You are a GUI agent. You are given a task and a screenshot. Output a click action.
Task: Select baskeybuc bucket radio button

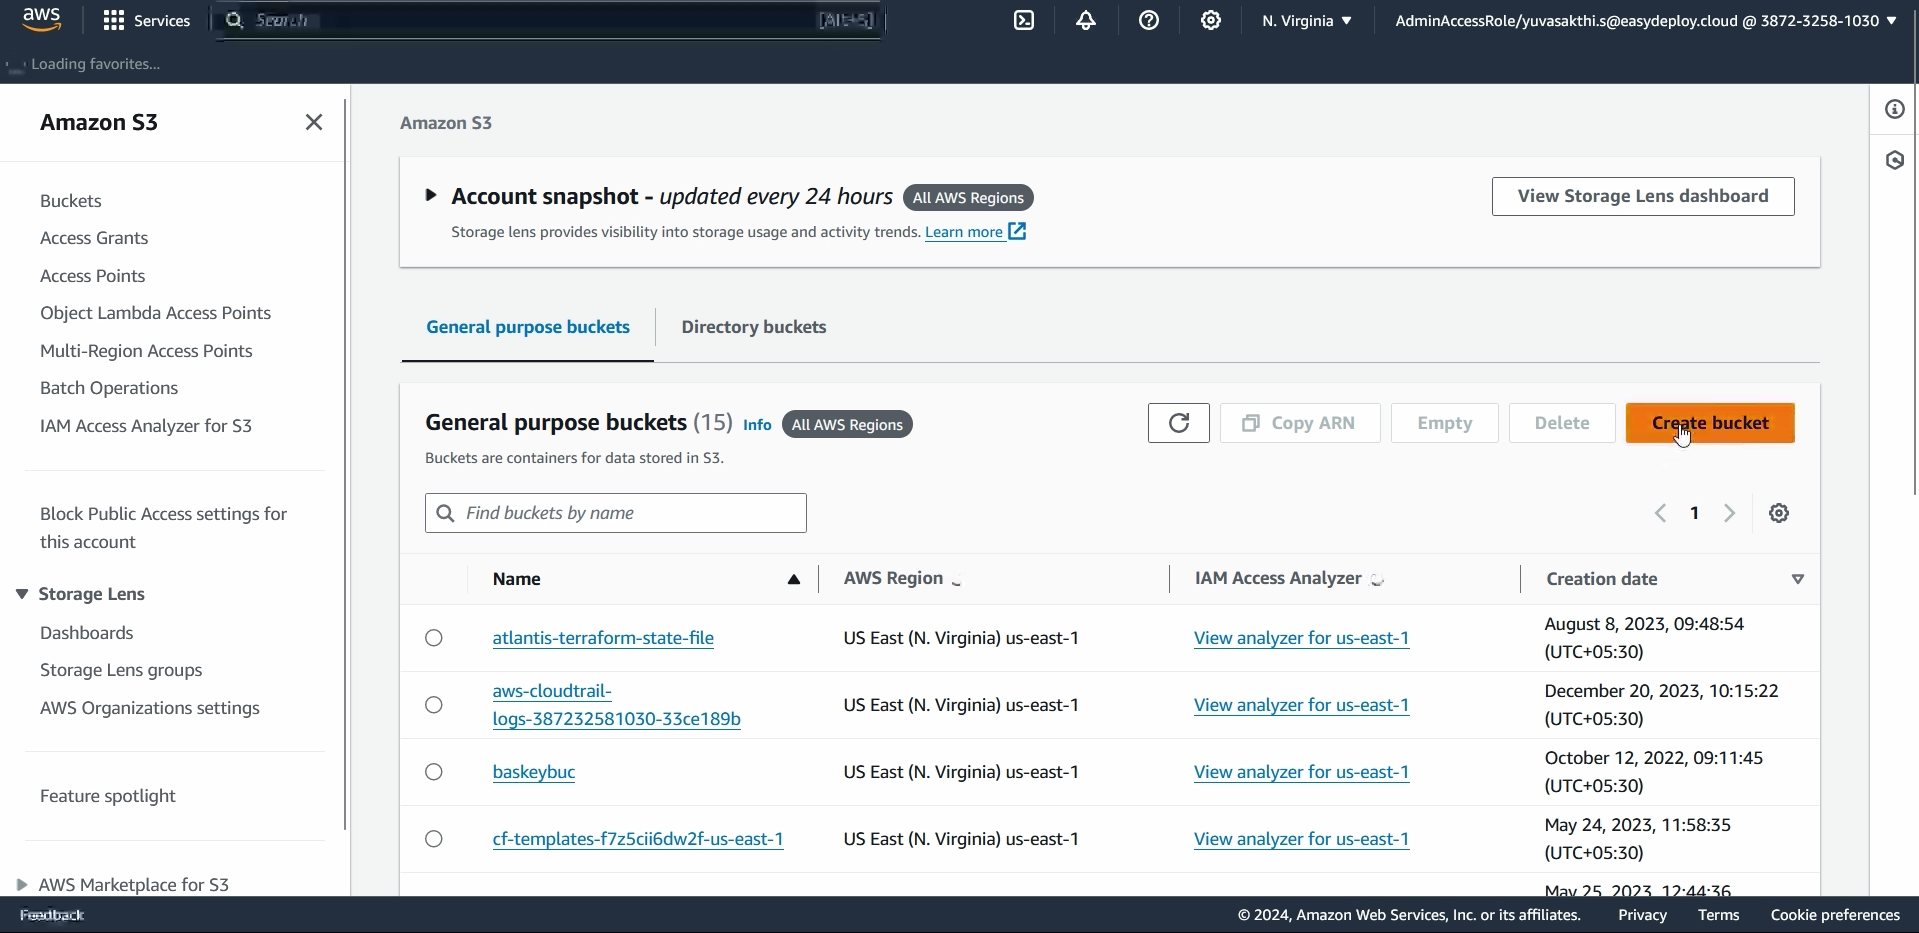pyautogui.click(x=434, y=772)
